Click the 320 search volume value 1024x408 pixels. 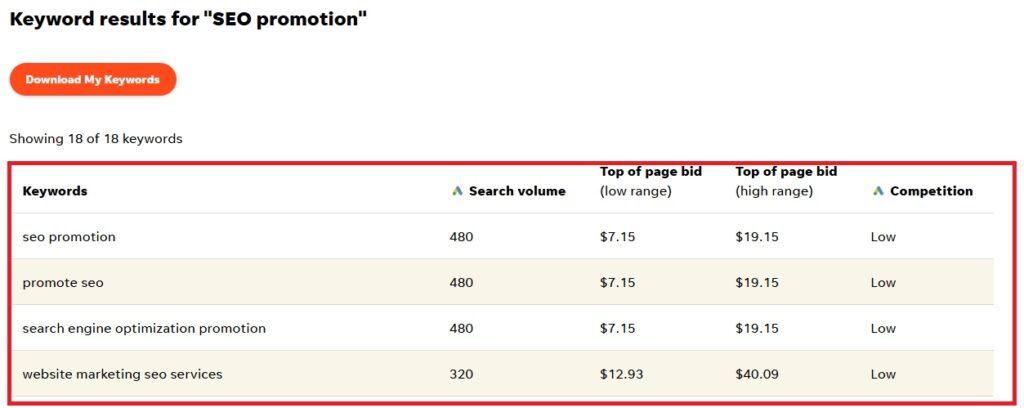pos(461,374)
